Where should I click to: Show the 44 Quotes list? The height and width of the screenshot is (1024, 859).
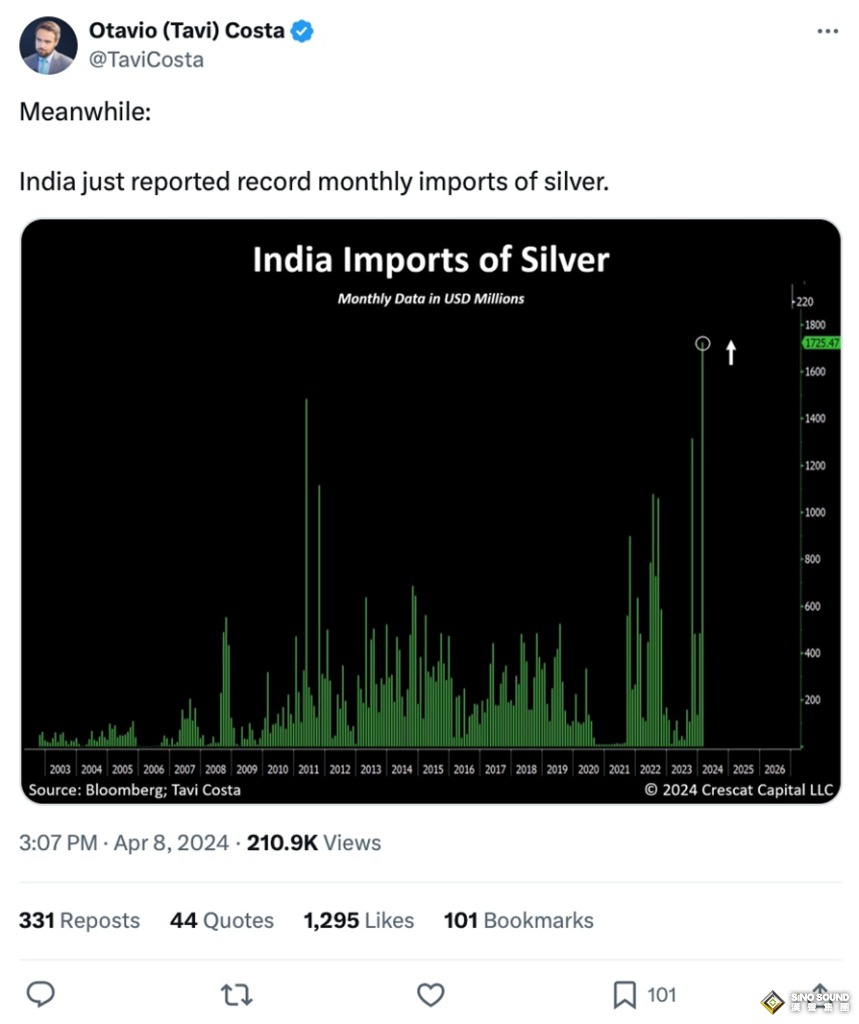(x=221, y=920)
